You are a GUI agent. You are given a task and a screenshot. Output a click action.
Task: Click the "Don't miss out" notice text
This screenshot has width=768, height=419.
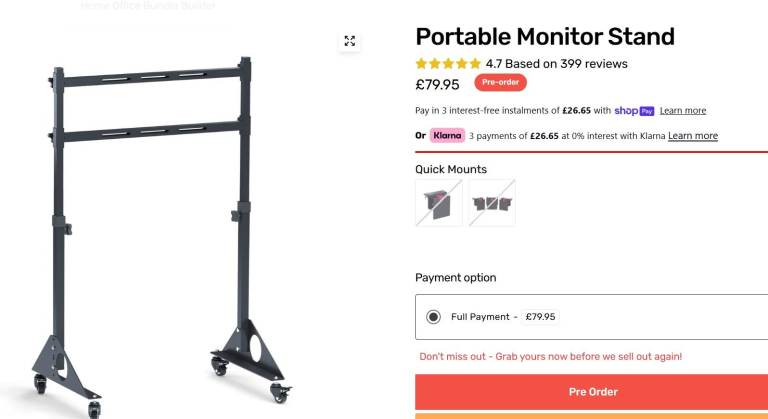pos(550,357)
